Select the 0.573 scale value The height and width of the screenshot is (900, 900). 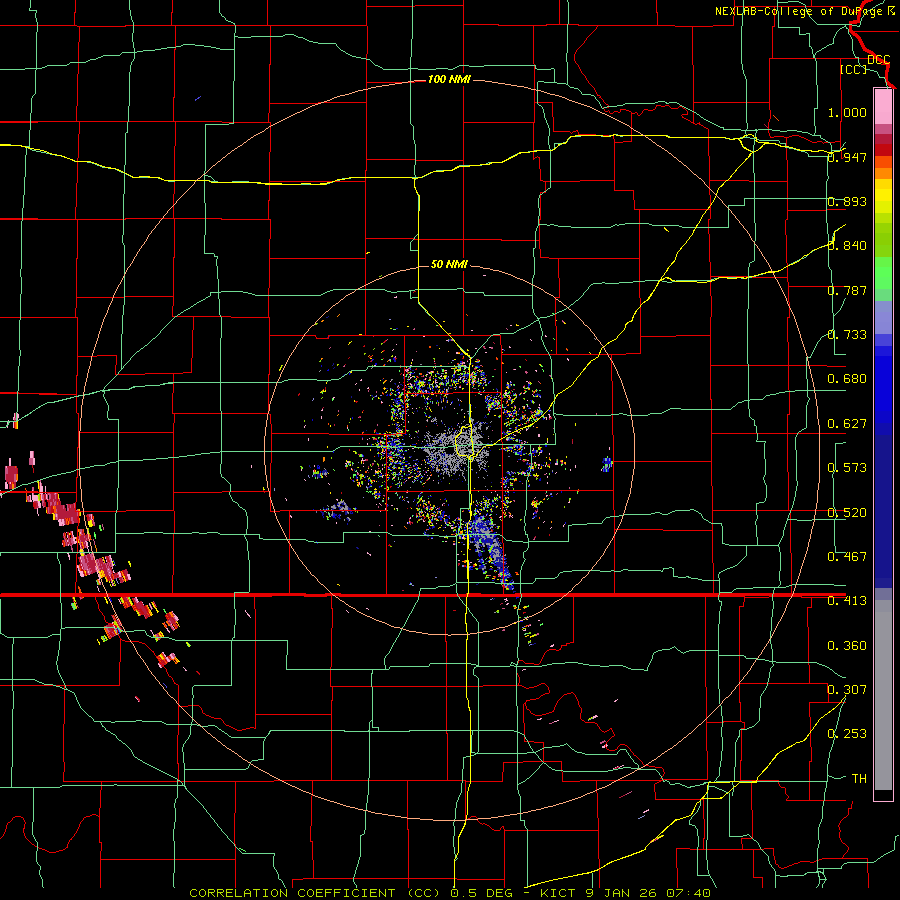847,468
